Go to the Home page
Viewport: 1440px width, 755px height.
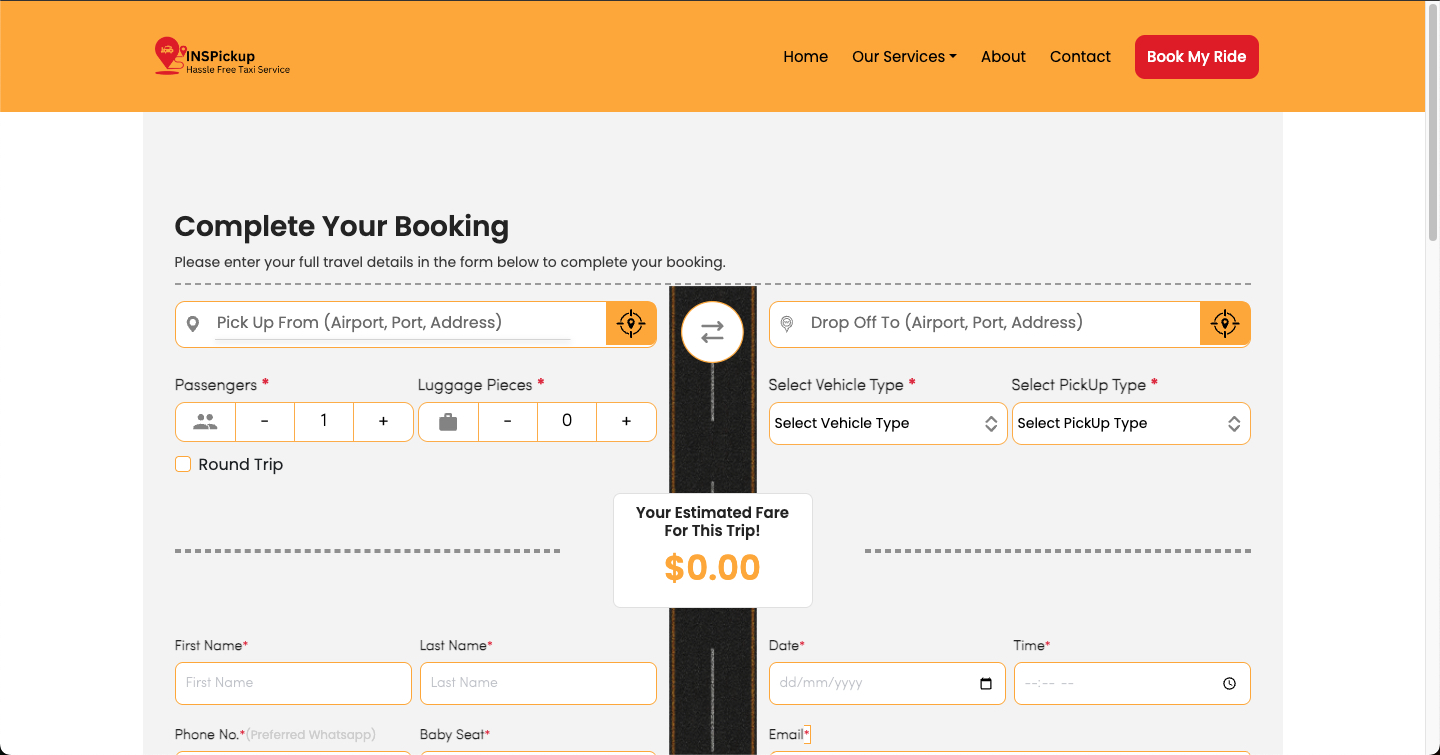pos(805,57)
